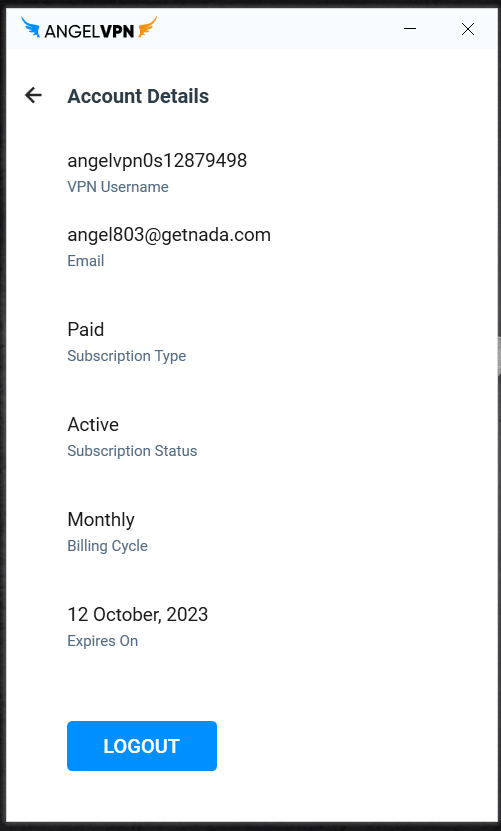Click the AngelVPN logo

coord(89,28)
